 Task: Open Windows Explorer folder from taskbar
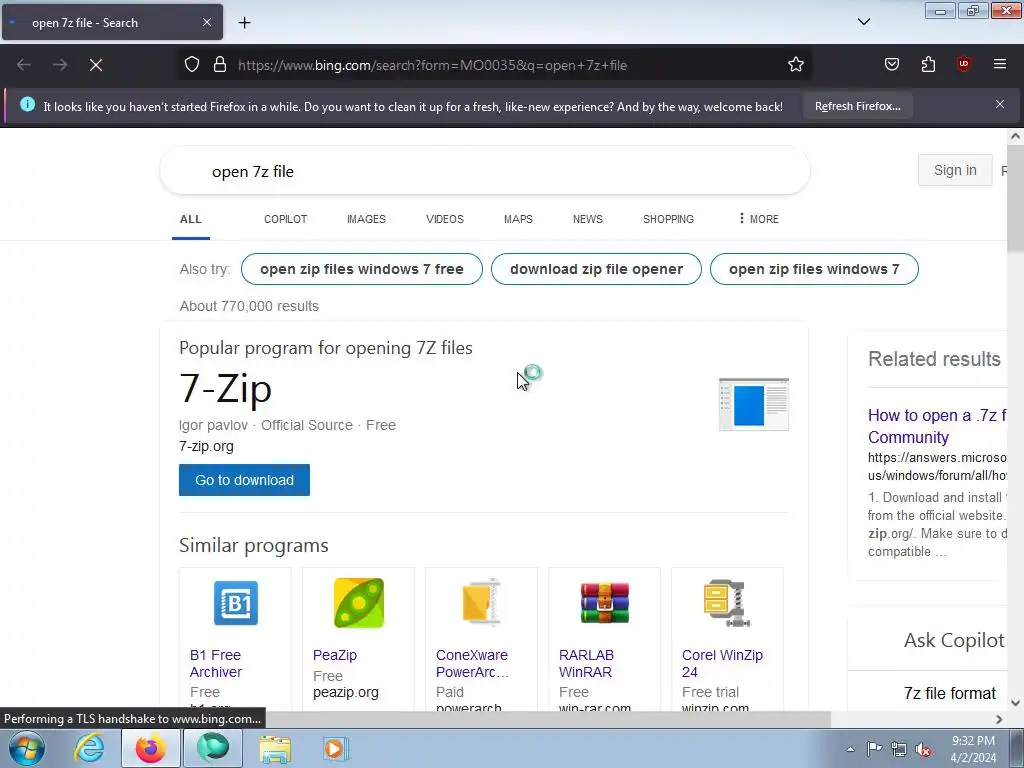coord(275,749)
